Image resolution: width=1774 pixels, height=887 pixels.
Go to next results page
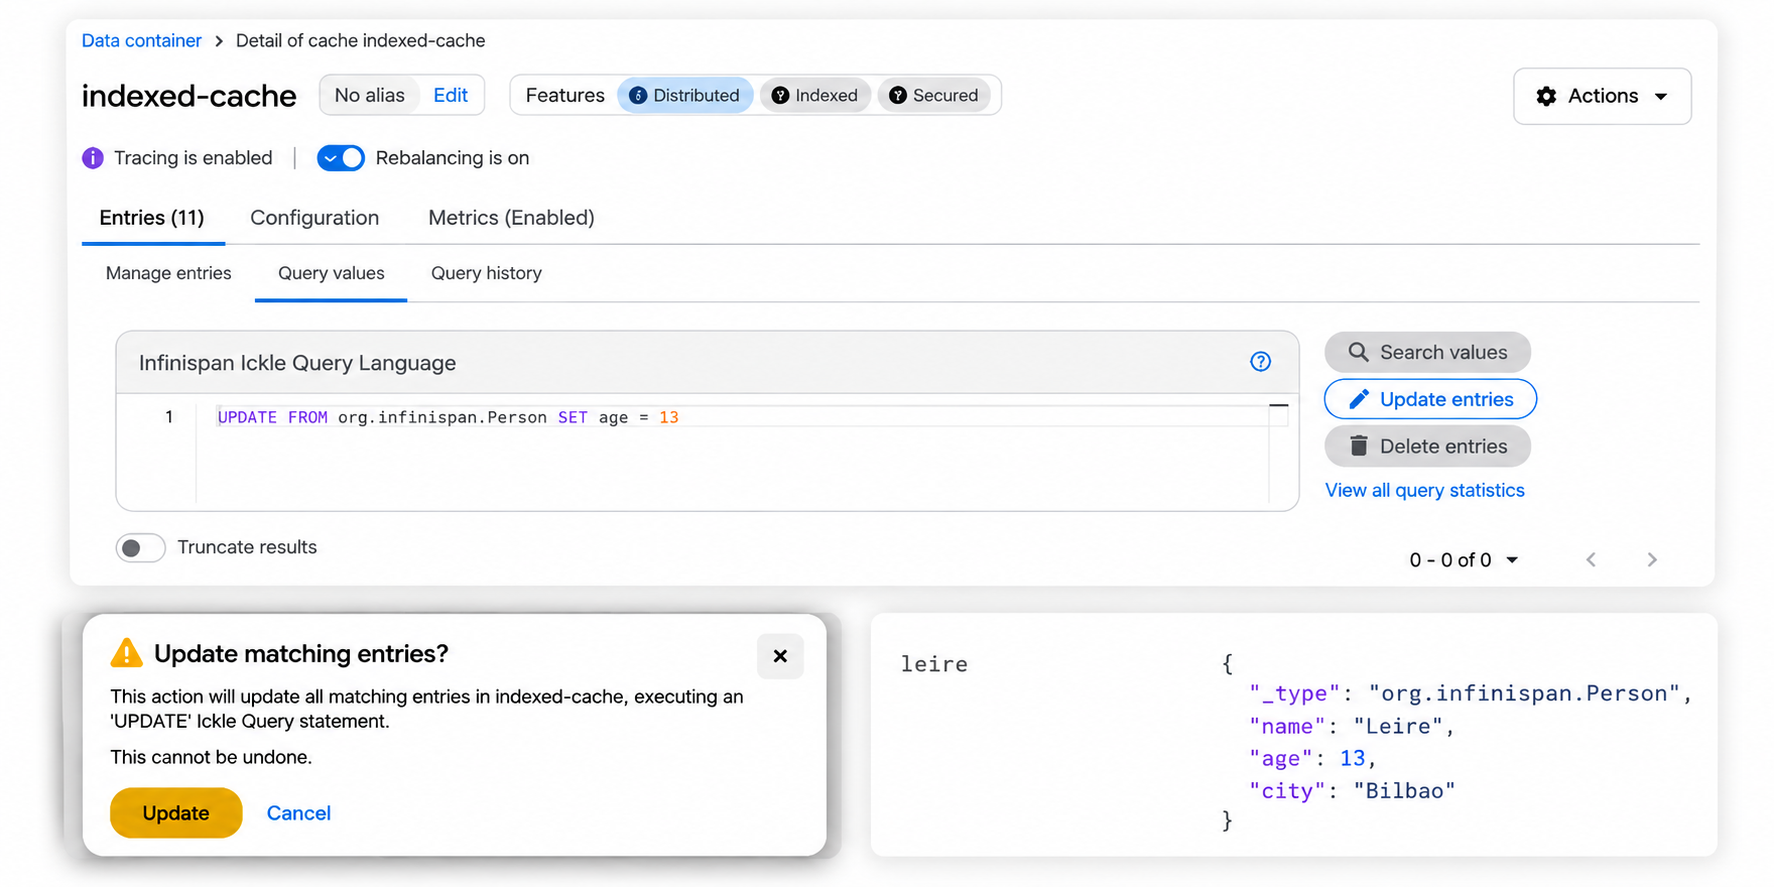click(x=1652, y=560)
